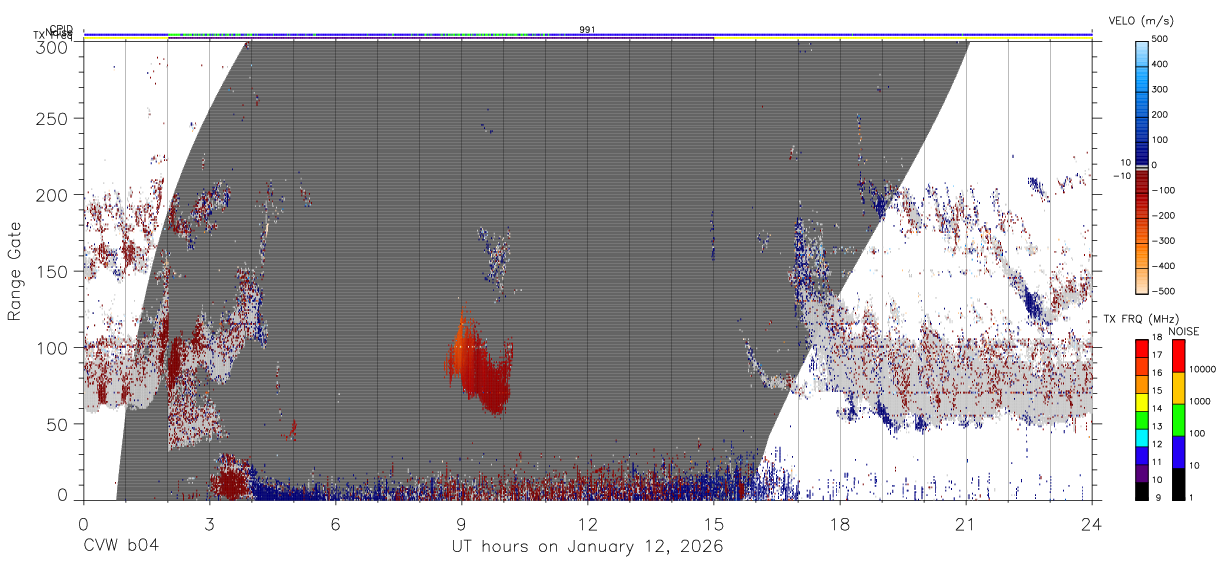Click the '1000' label on the NOISE bar
The width and height of the screenshot is (1228, 567).
[x=1199, y=402]
